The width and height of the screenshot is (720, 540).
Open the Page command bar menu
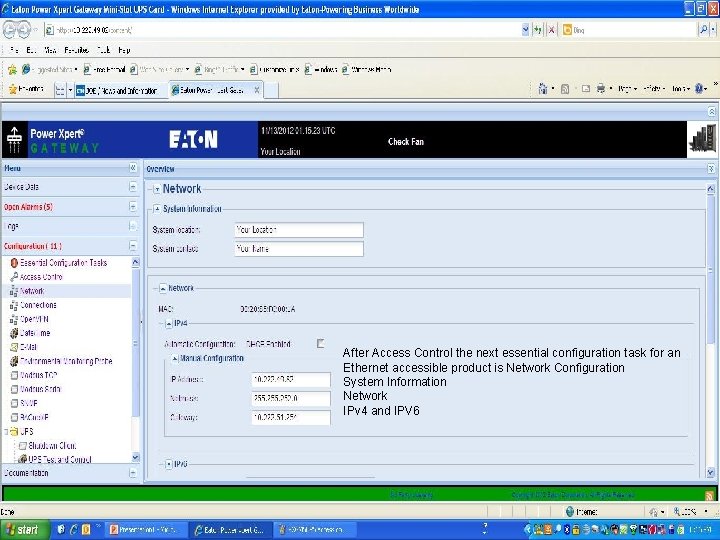click(627, 89)
